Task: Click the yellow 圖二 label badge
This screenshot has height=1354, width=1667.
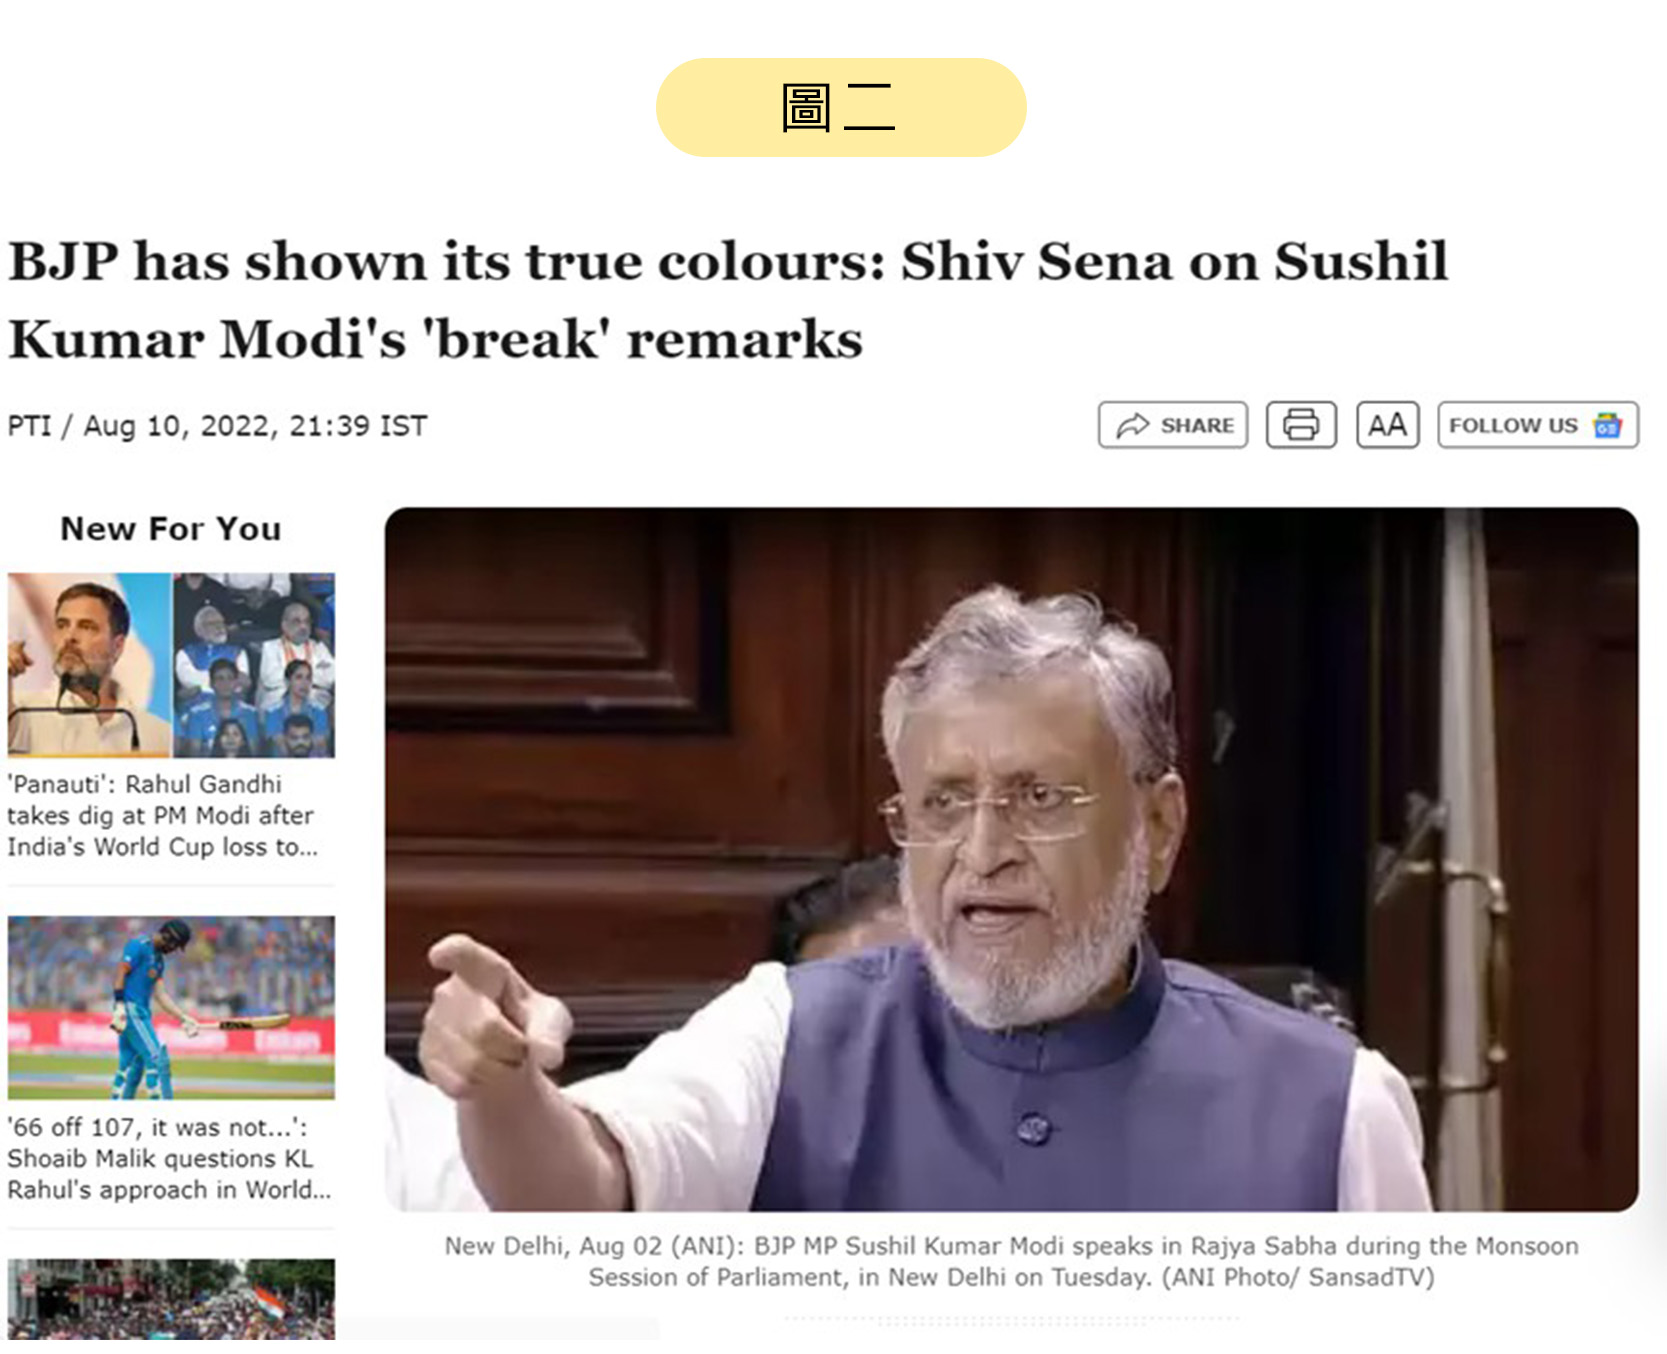Action: (x=841, y=107)
